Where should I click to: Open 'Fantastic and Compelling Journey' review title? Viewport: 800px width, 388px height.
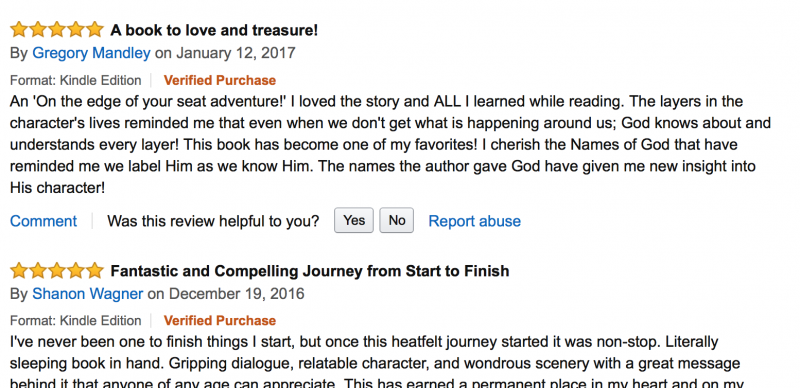(x=310, y=271)
